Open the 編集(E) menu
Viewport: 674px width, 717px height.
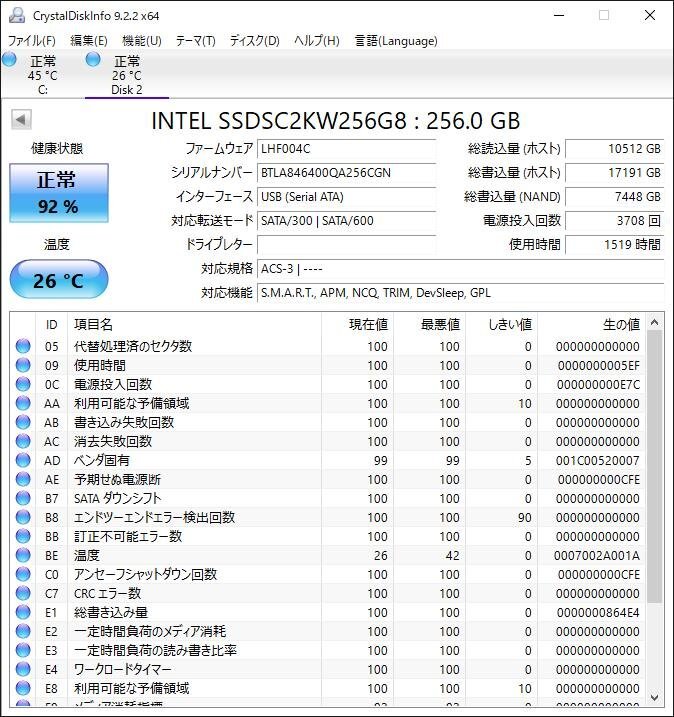tap(89, 41)
